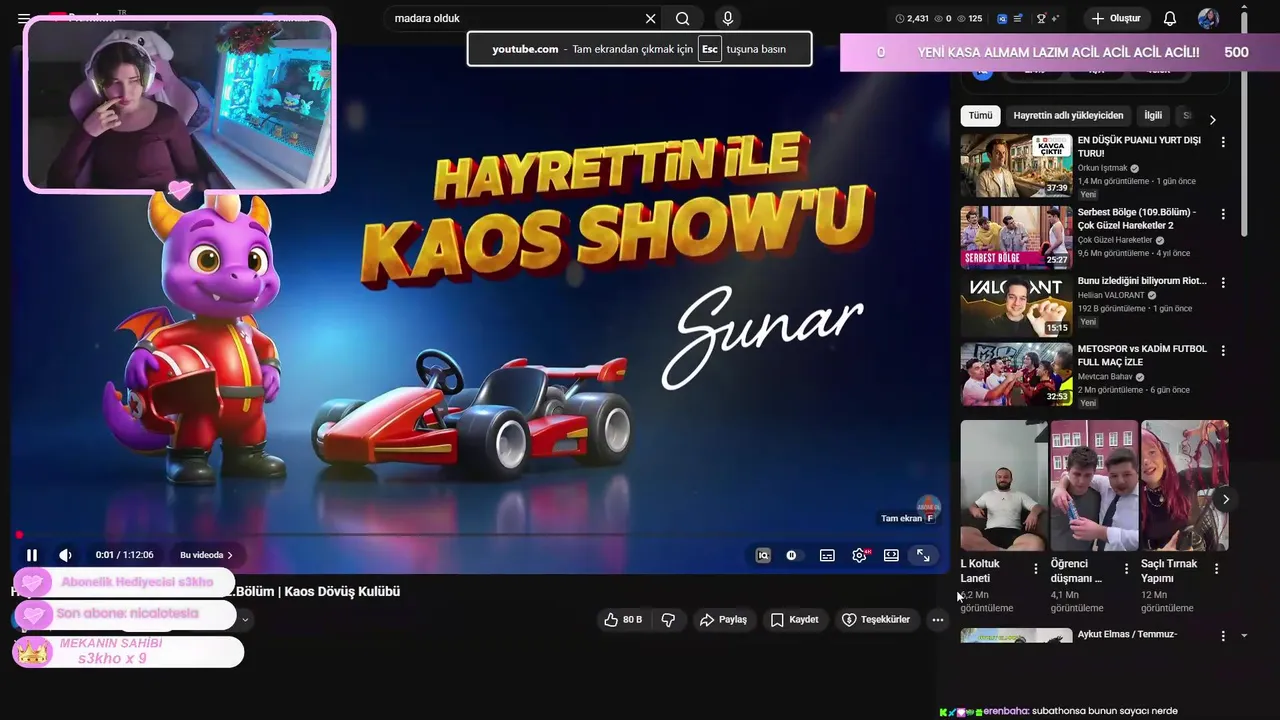The width and height of the screenshot is (1280, 720).
Task: Open the account avatar menu
Action: [x=1208, y=18]
